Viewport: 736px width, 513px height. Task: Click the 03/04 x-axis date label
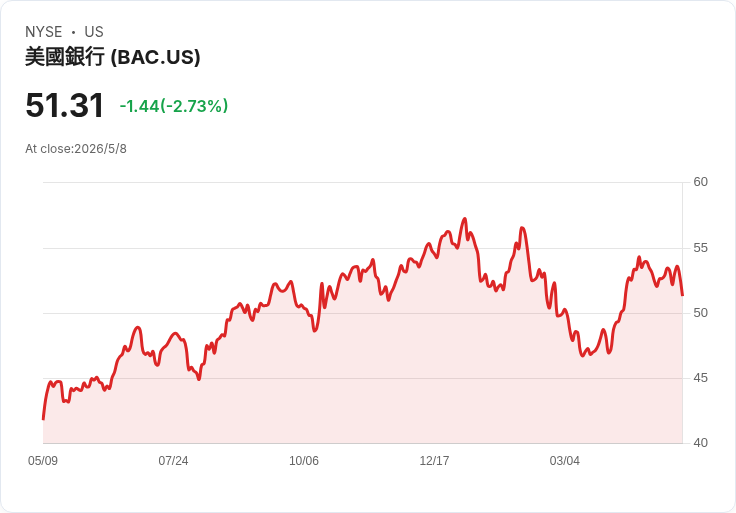[x=565, y=460]
